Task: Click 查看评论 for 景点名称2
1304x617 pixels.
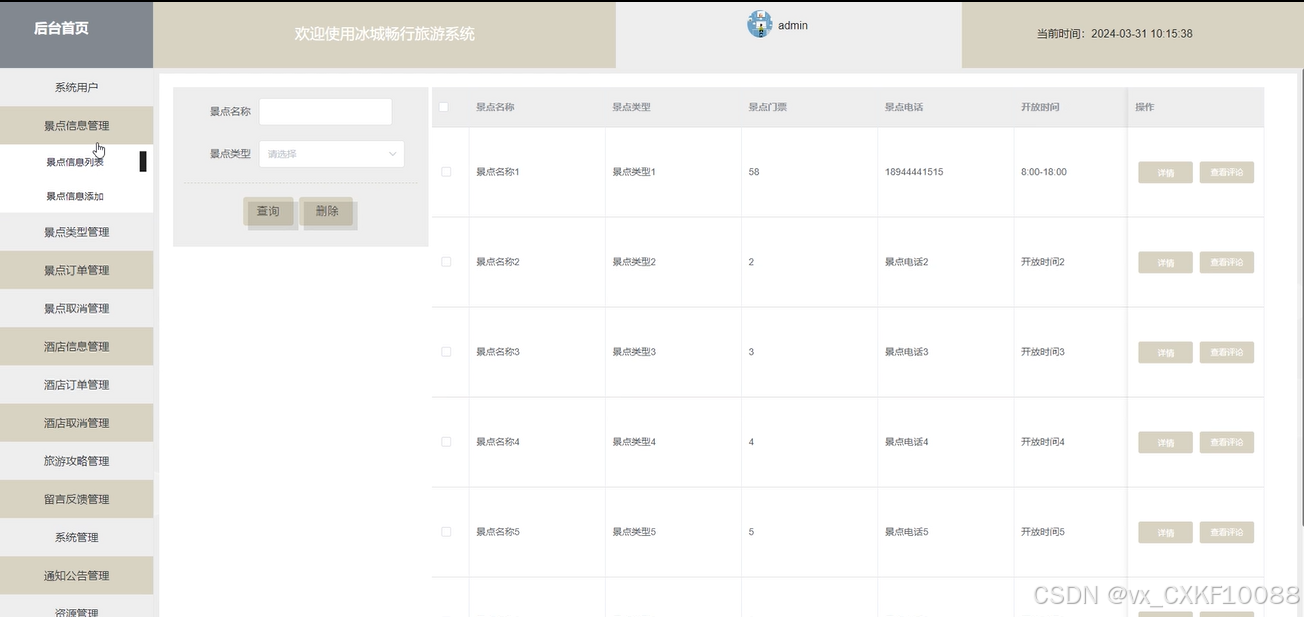Action: (x=1227, y=262)
